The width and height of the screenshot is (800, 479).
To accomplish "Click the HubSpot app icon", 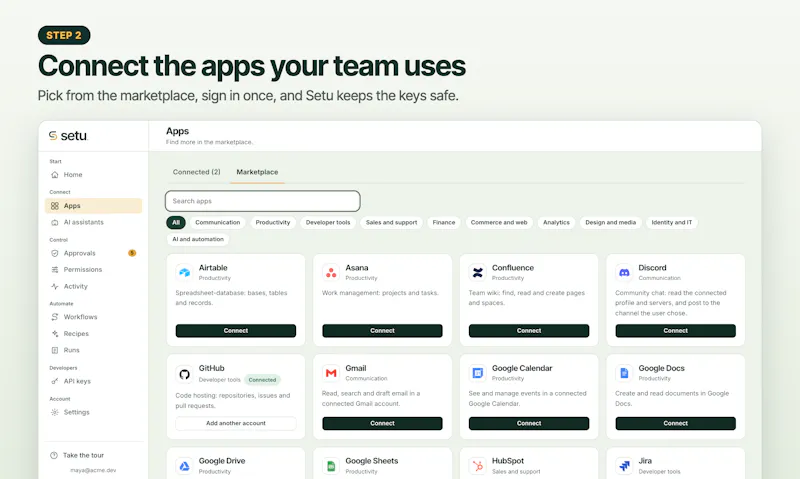I will click(x=478, y=466).
